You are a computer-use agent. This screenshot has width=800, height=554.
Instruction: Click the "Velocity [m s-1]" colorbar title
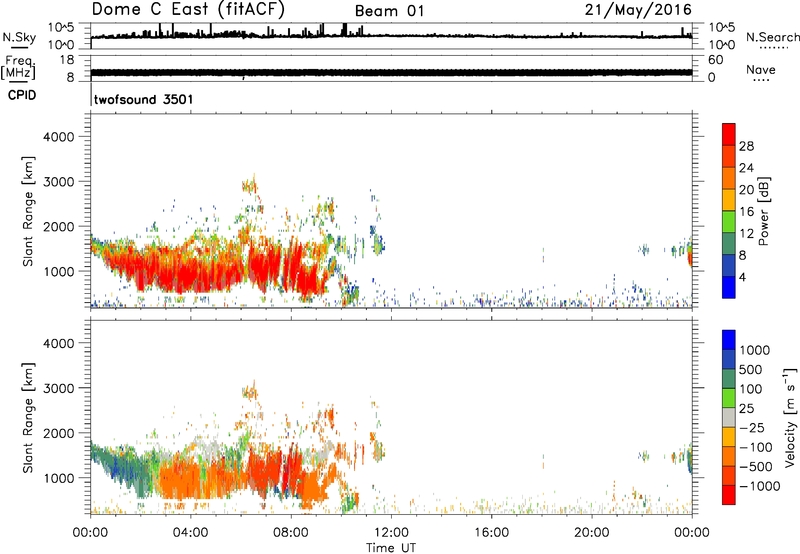790,417
